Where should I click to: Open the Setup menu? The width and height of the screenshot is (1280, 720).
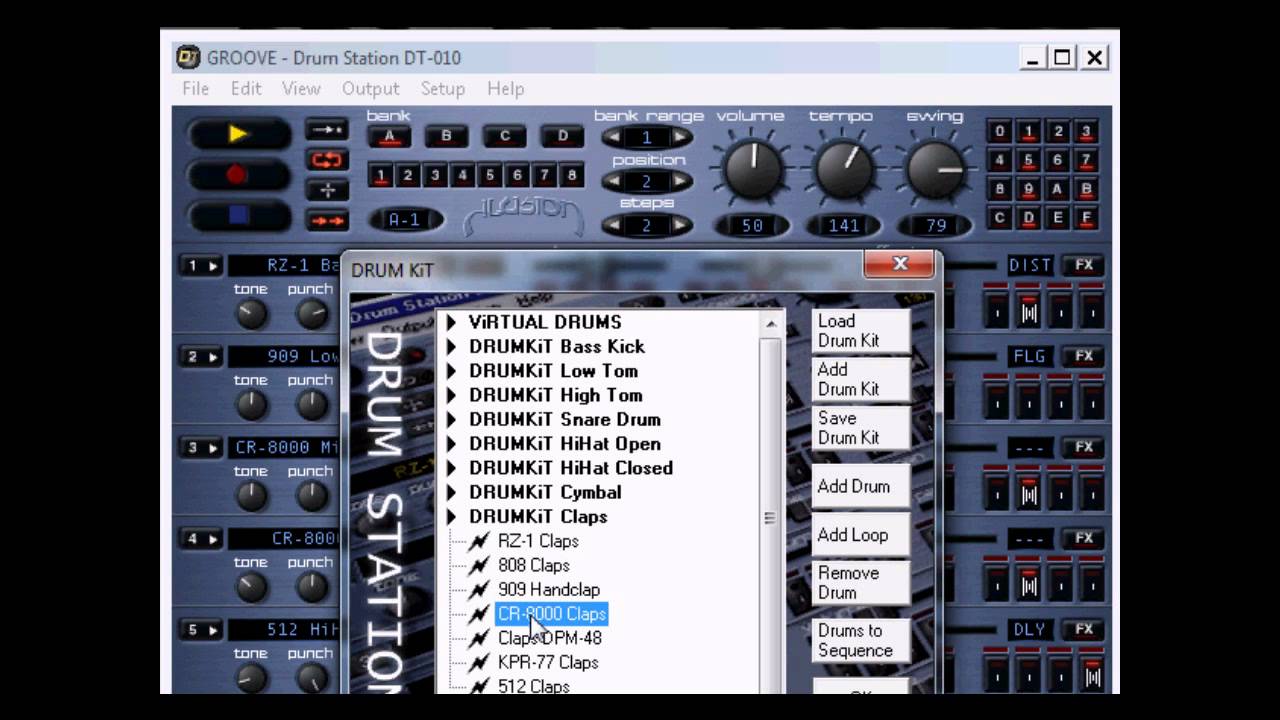442,88
